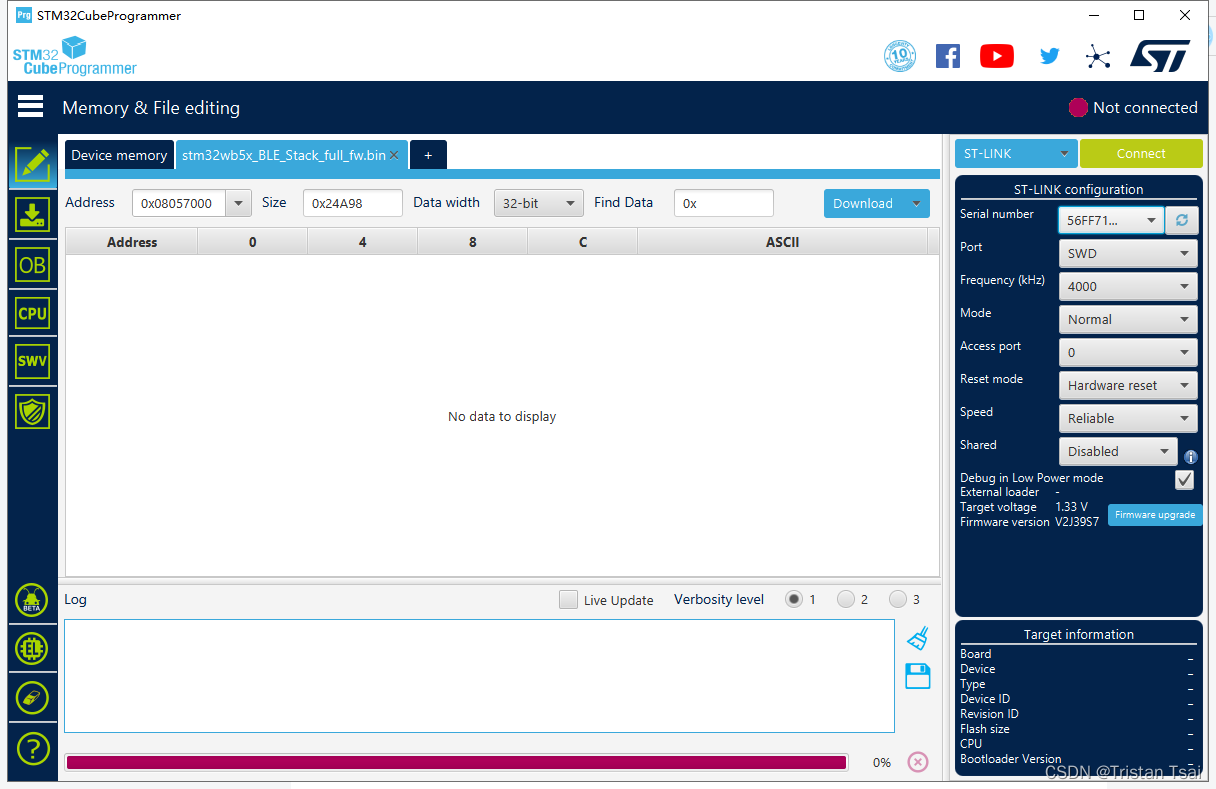Open the Shared Disabled dropdown
1216x789 pixels.
coord(1118,451)
